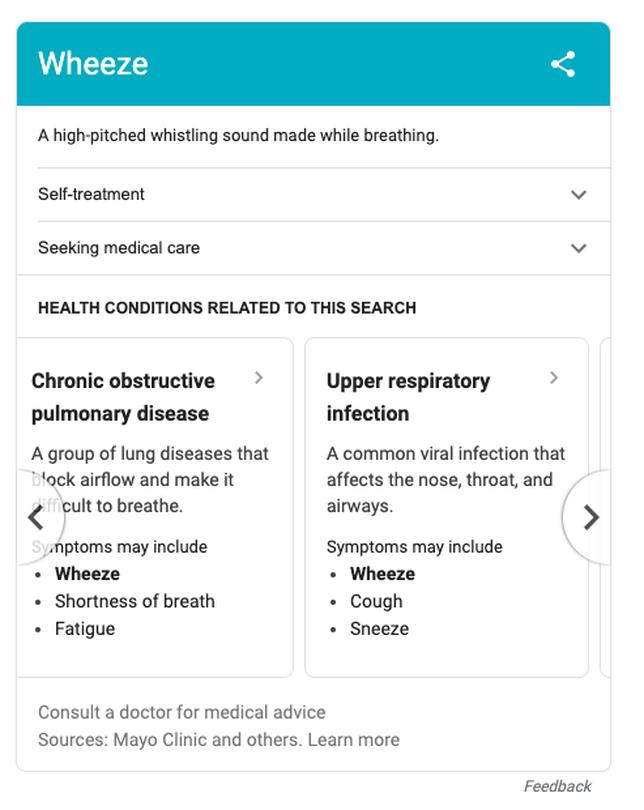Expand the Seeking medical care section
This screenshot has width=644, height=810.
pos(119,248)
